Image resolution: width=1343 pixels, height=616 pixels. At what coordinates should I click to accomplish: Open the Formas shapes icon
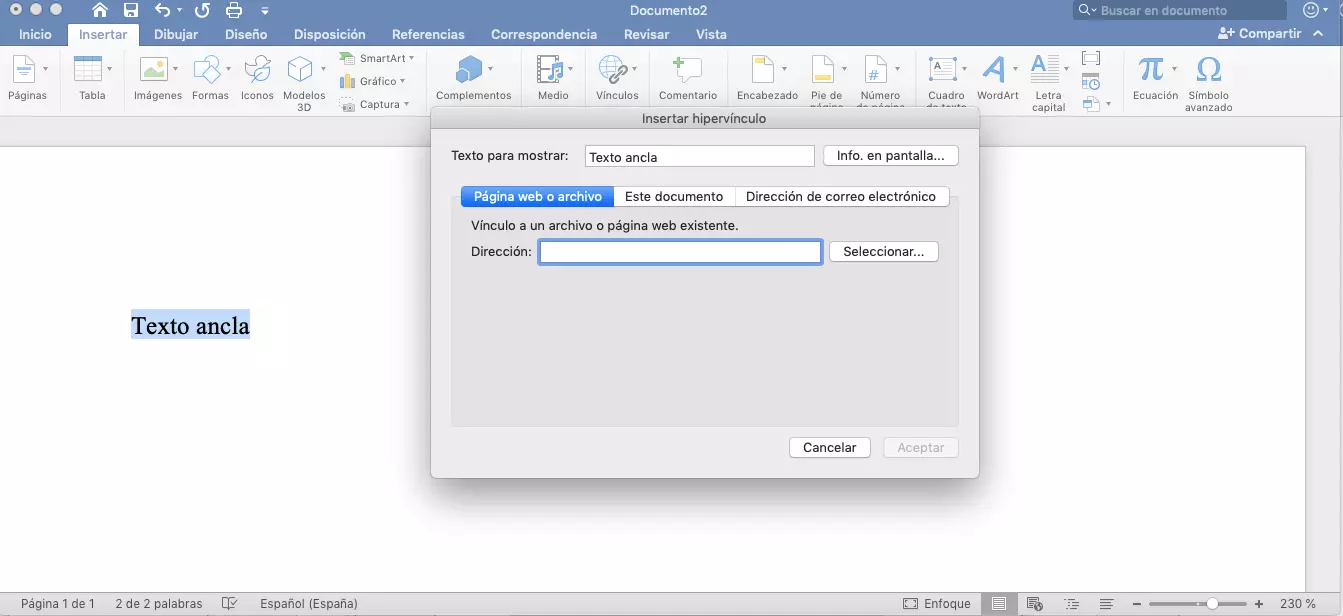click(x=207, y=69)
